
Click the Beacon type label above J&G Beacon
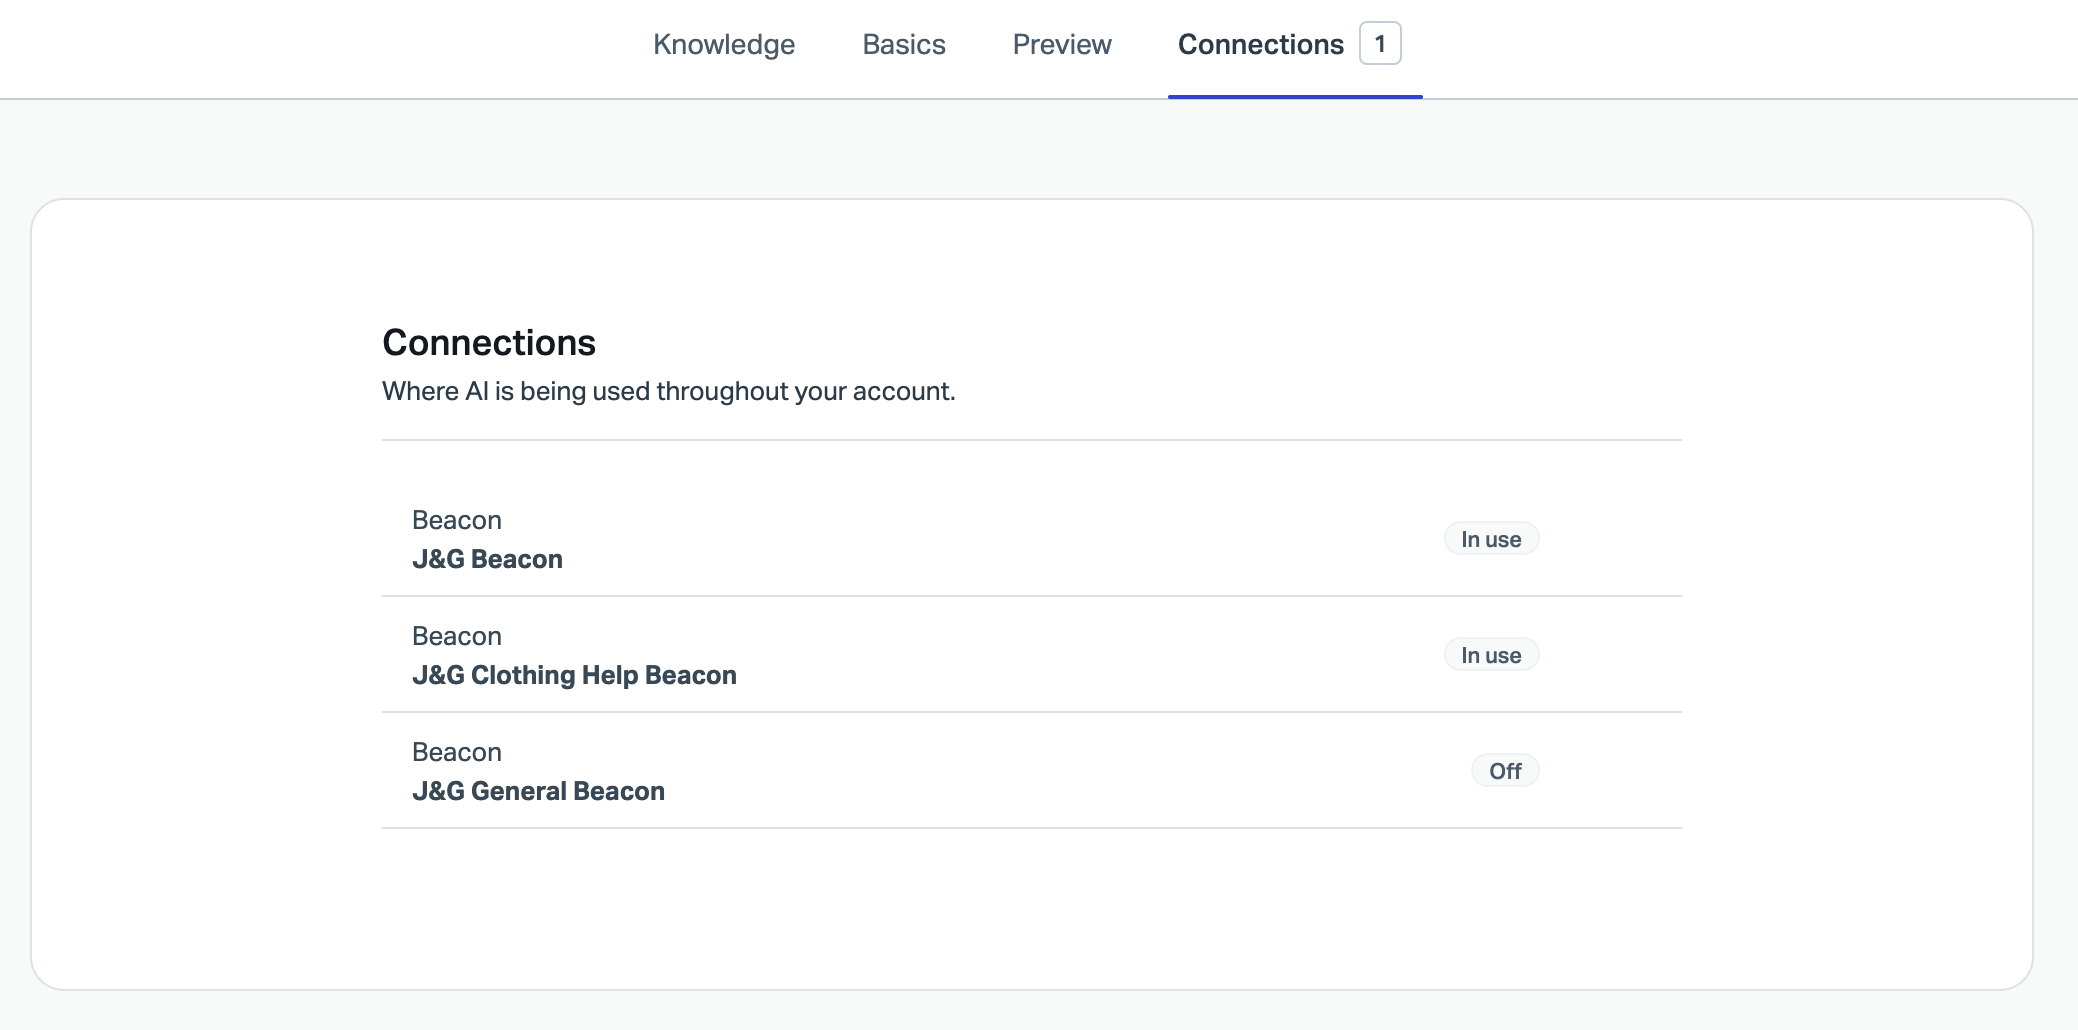pyautogui.click(x=457, y=520)
